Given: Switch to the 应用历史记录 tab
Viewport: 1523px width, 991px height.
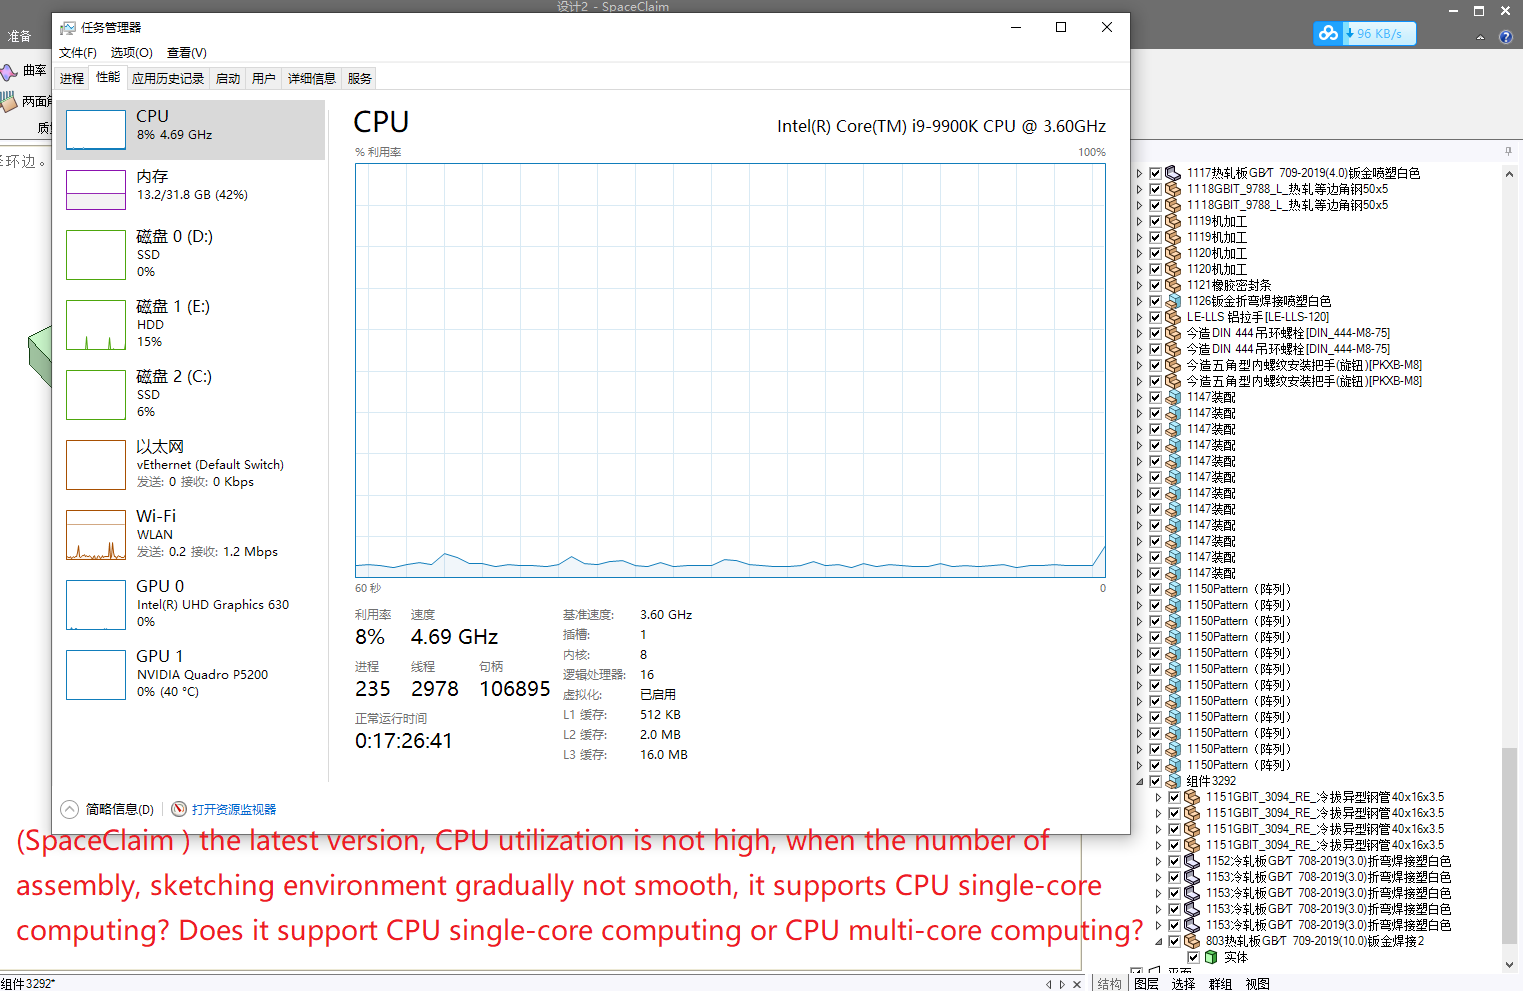Looking at the screenshot, I should pyautogui.click(x=168, y=78).
